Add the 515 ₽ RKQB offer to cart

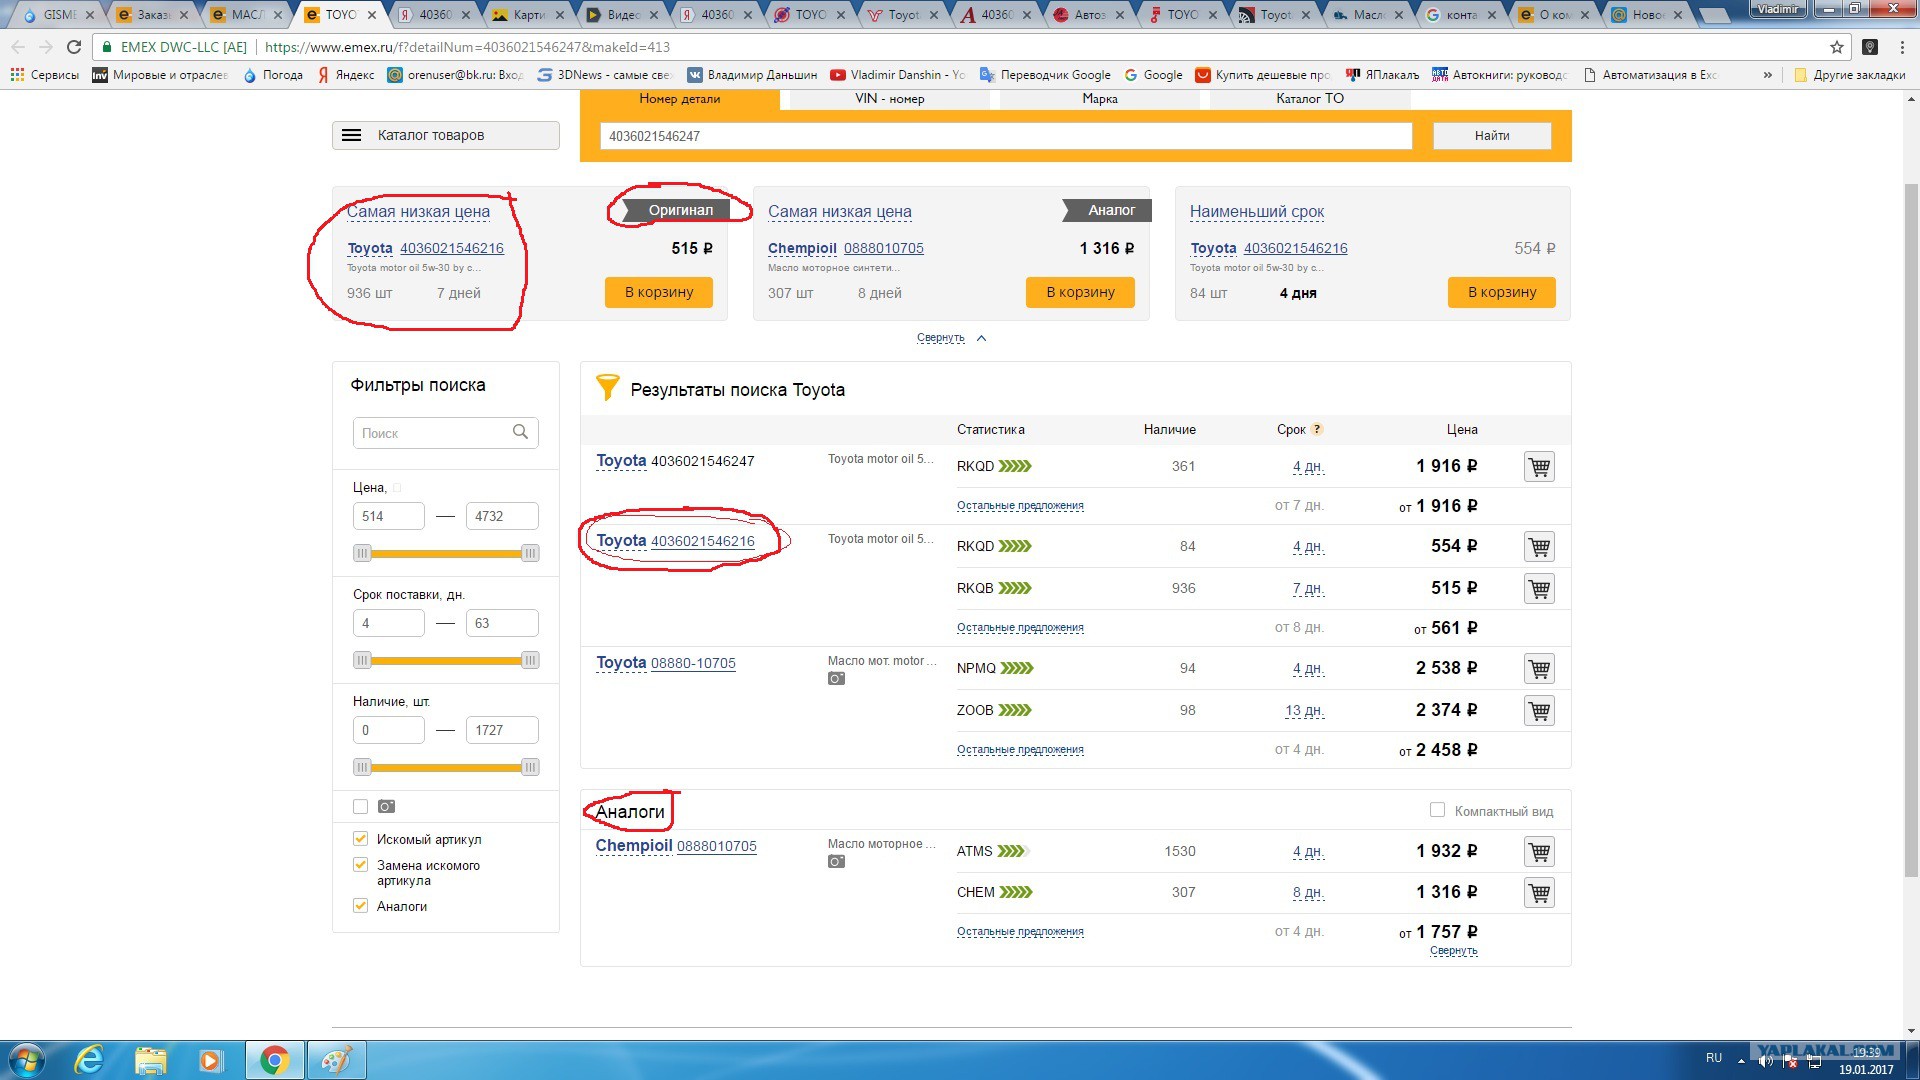[x=1539, y=589]
